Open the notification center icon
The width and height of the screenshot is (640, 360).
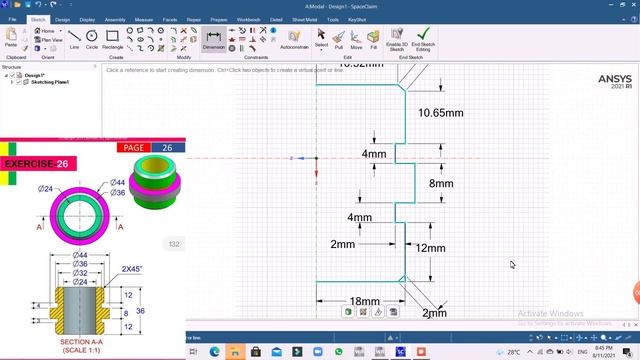[627, 352]
